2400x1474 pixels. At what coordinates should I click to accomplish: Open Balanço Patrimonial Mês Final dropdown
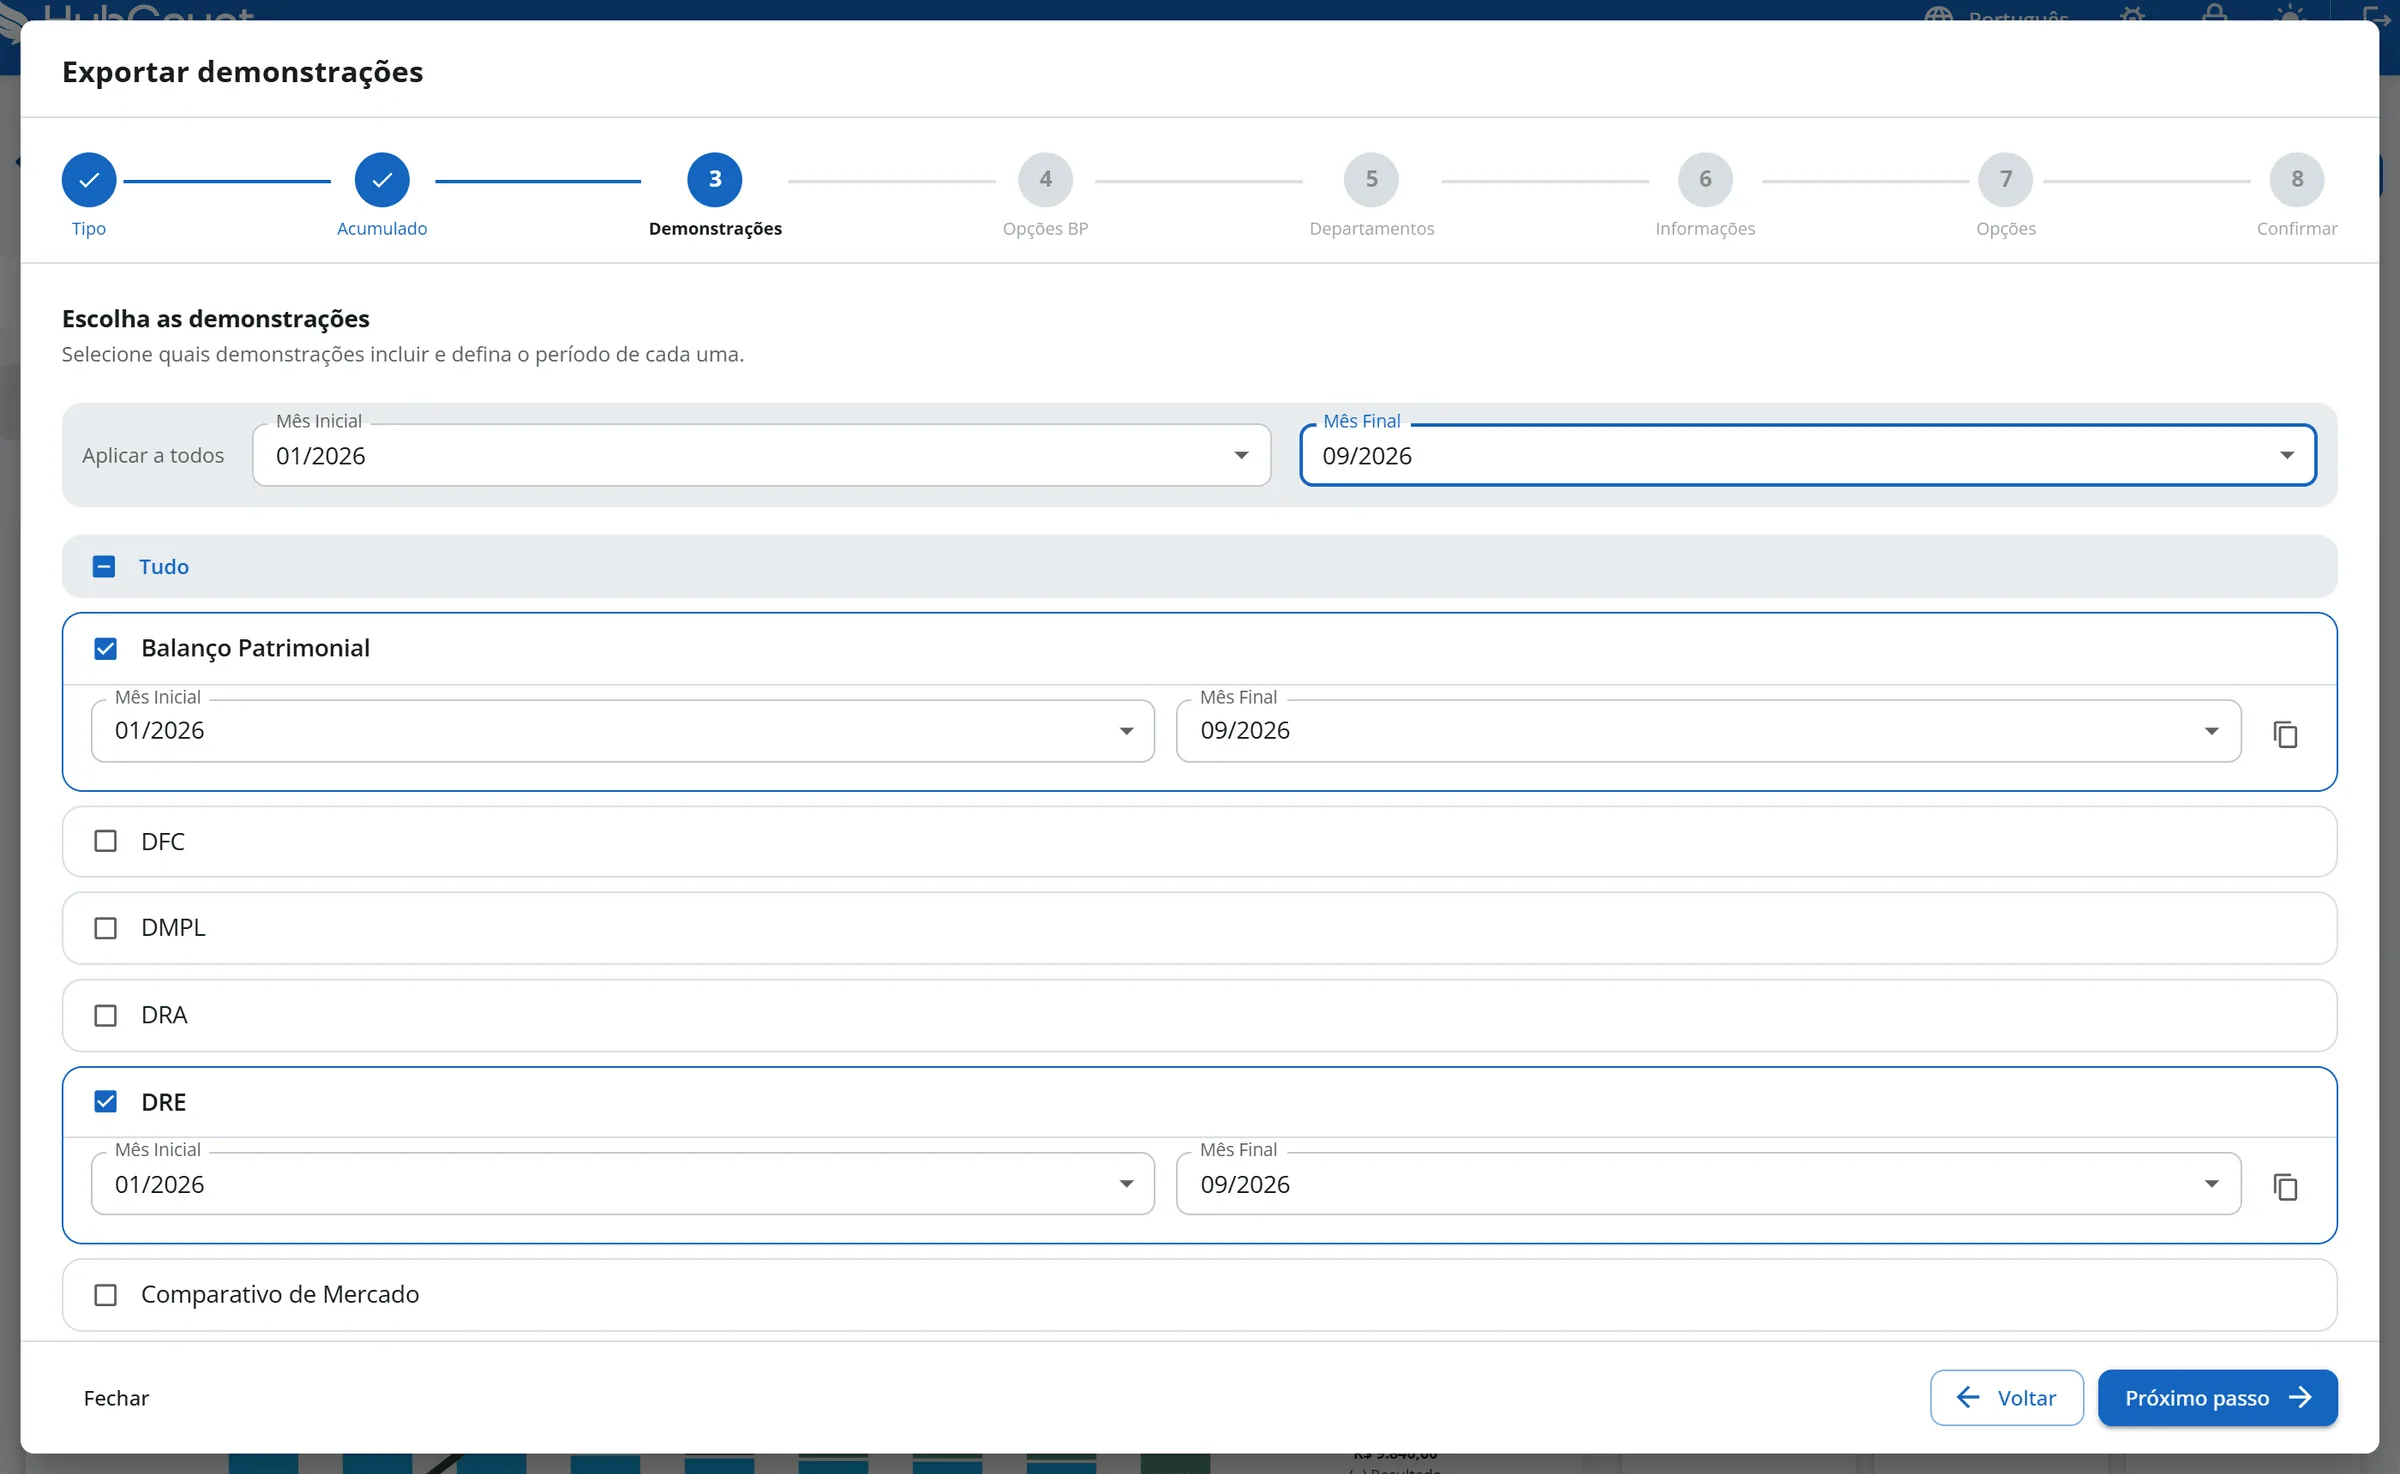pyautogui.click(x=1708, y=731)
